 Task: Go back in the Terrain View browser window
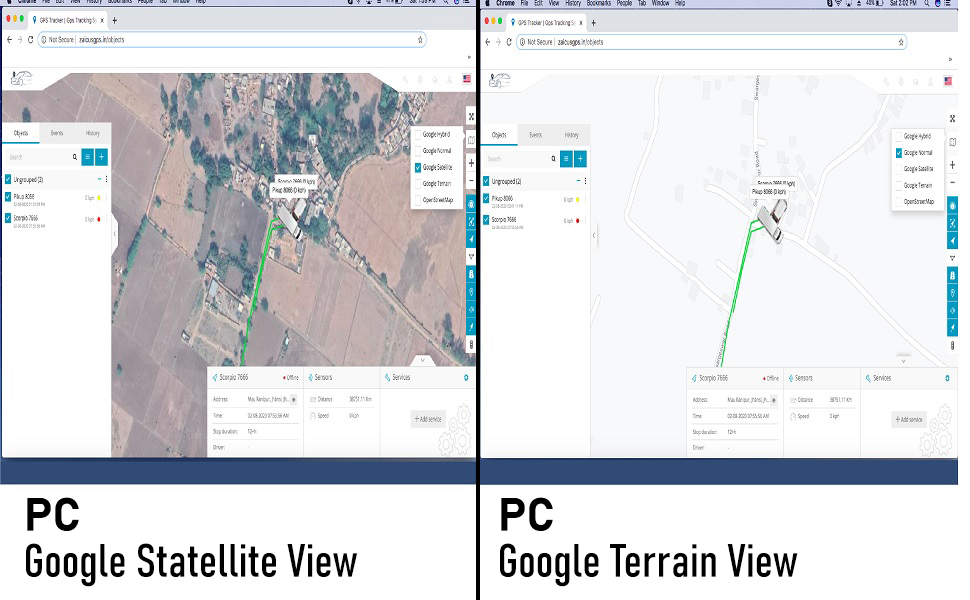pyautogui.click(x=487, y=42)
